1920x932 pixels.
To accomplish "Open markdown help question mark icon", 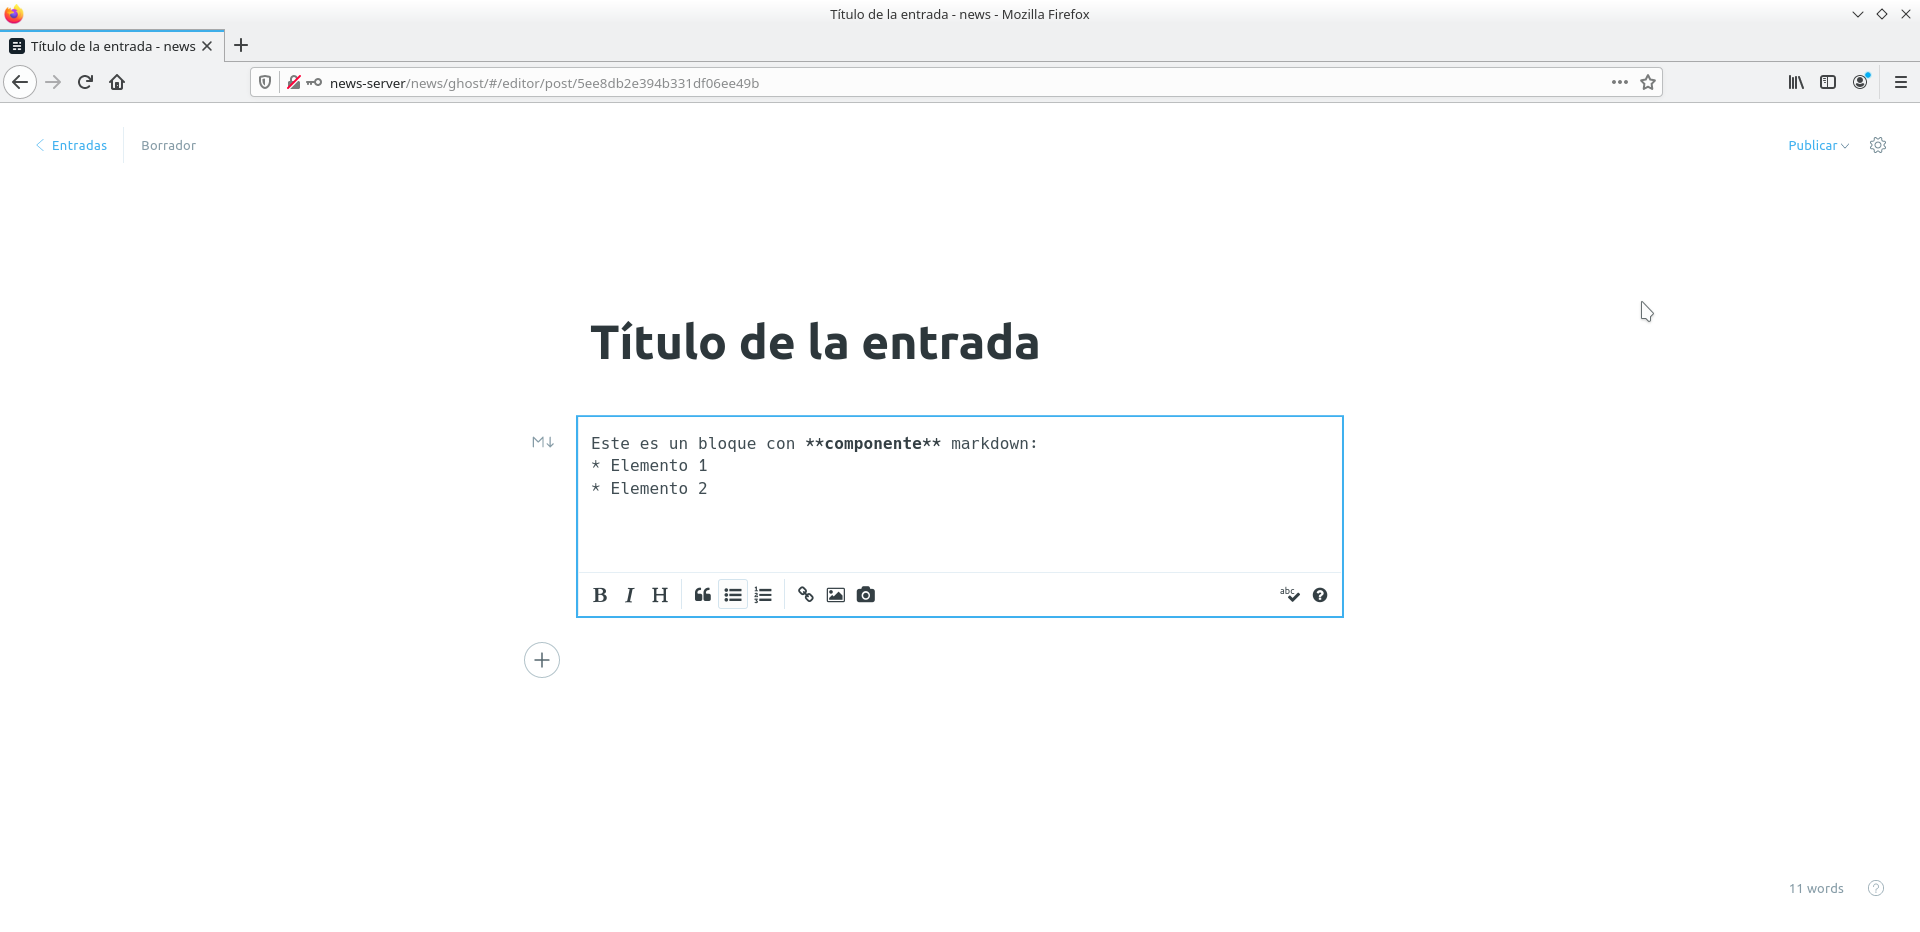I will pyautogui.click(x=1320, y=595).
